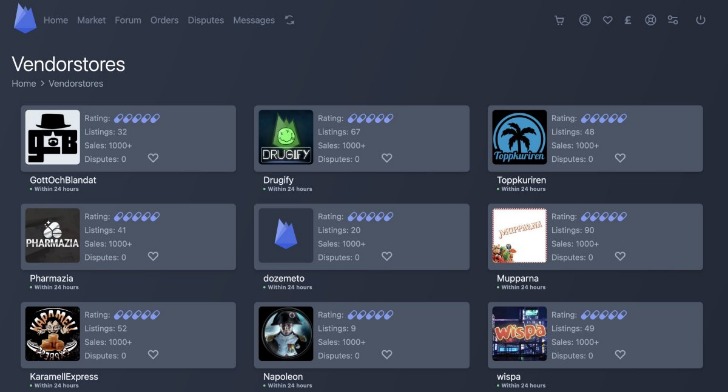Click 'Listings: 9' on Napoleon card
Viewport: 728px width, 392px height.
pyautogui.click(x=337, y=328)
